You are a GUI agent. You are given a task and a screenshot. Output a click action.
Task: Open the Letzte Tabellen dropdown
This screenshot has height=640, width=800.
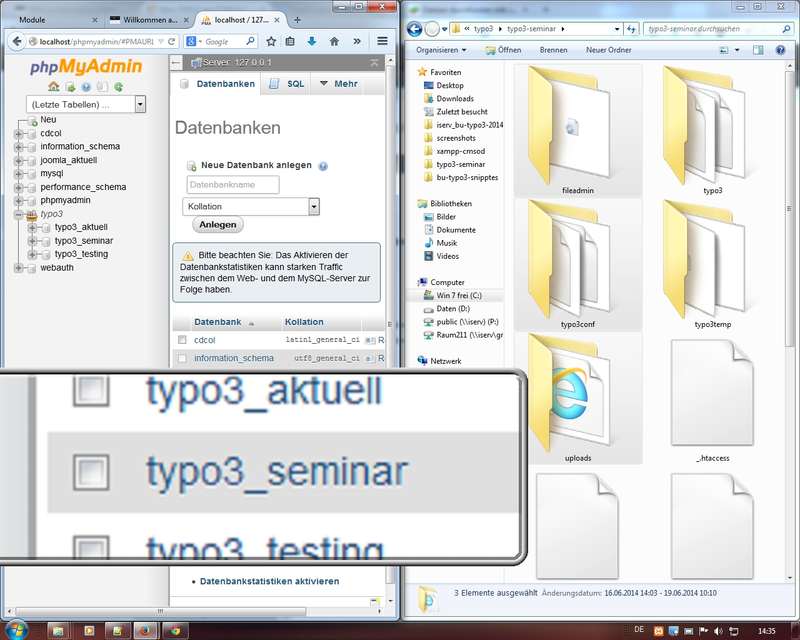140,104
